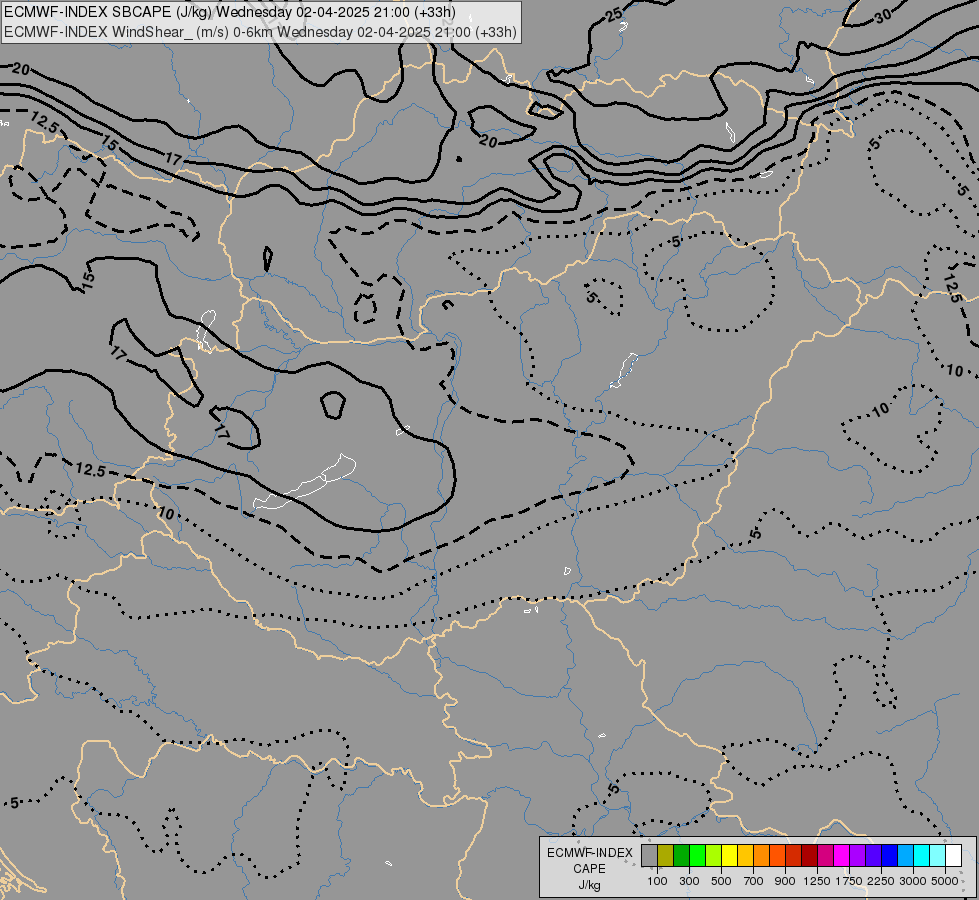The height and width of the screenshot is (900, 979).
Task: Click the legend value 100
Action: 657,881
